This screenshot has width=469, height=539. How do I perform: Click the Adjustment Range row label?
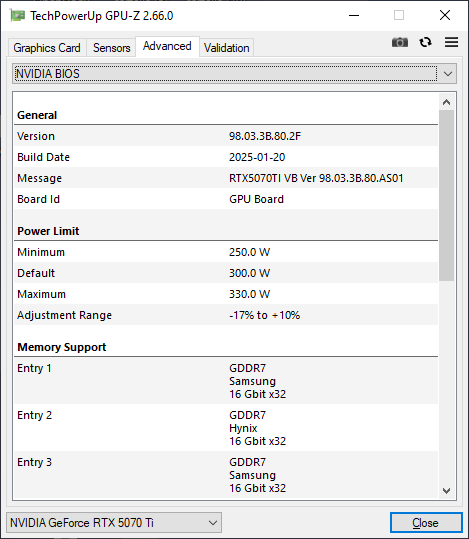pos(64,315)
